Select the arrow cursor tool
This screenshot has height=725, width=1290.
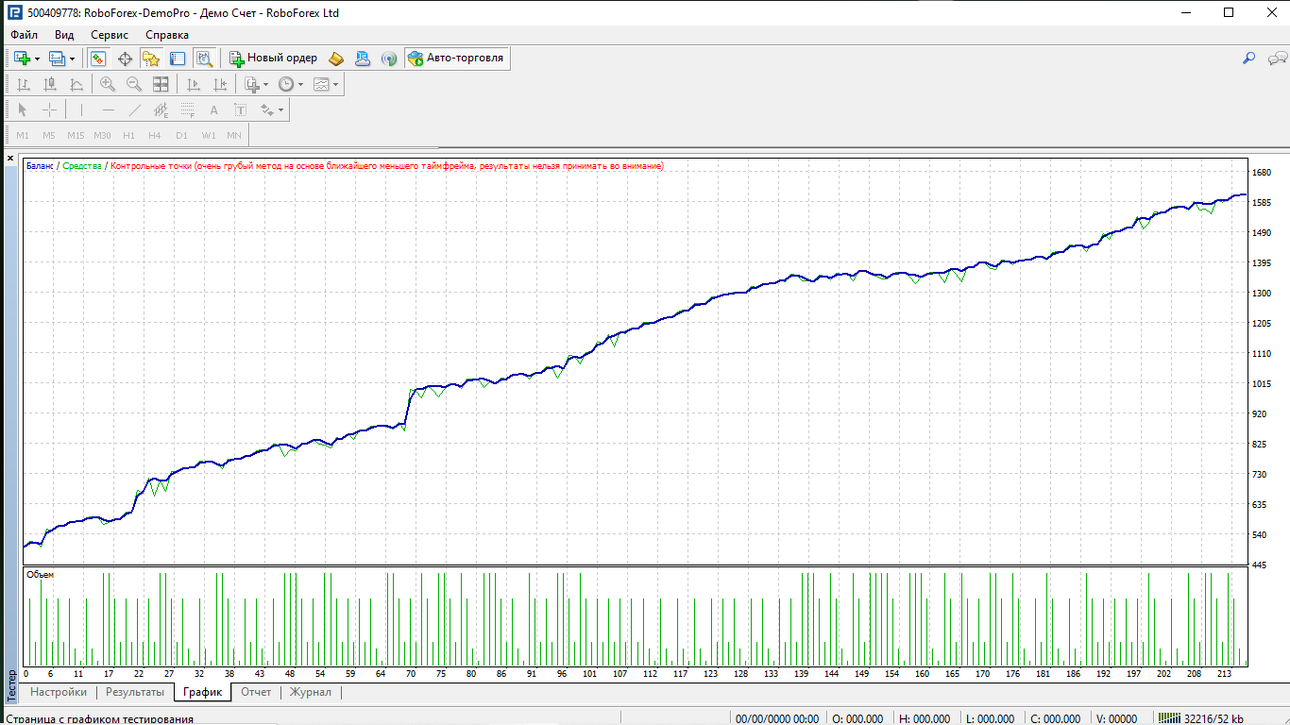pos(23,110)
